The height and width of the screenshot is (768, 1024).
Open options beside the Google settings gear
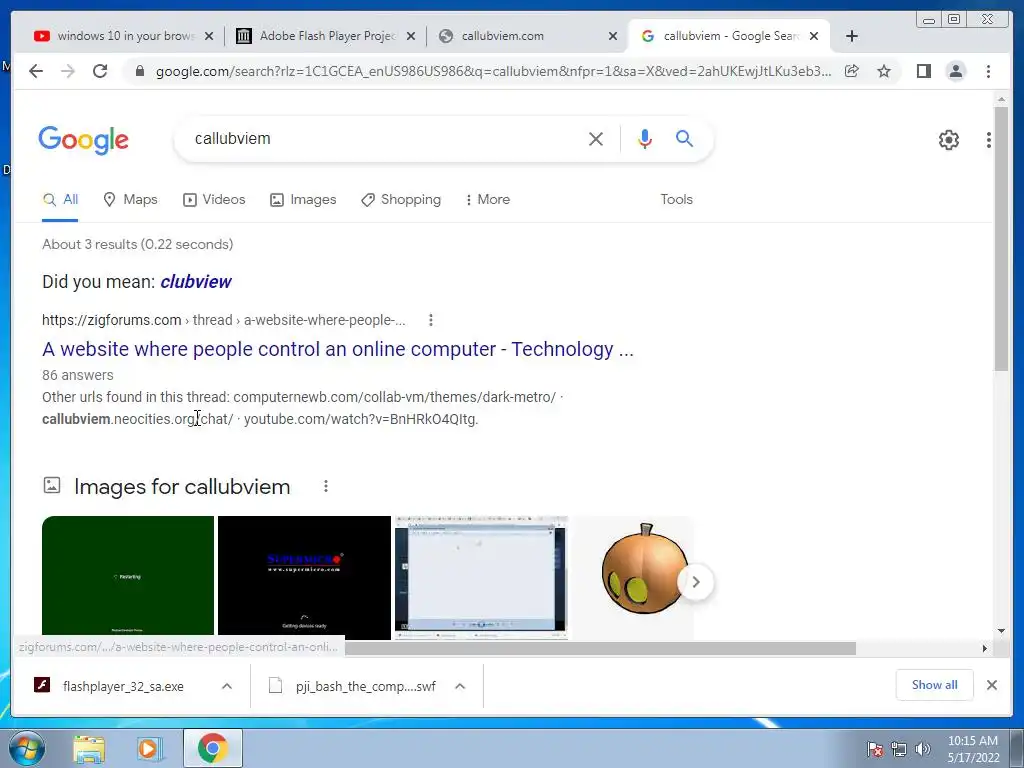(989, 140)
